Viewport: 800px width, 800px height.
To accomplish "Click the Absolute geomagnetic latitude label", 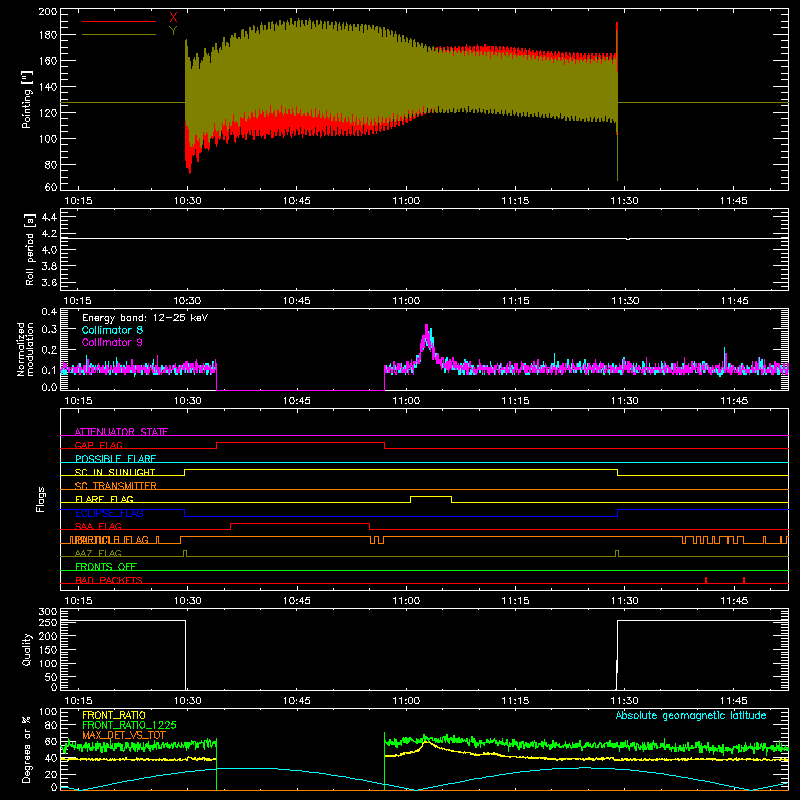I will 691,715.
